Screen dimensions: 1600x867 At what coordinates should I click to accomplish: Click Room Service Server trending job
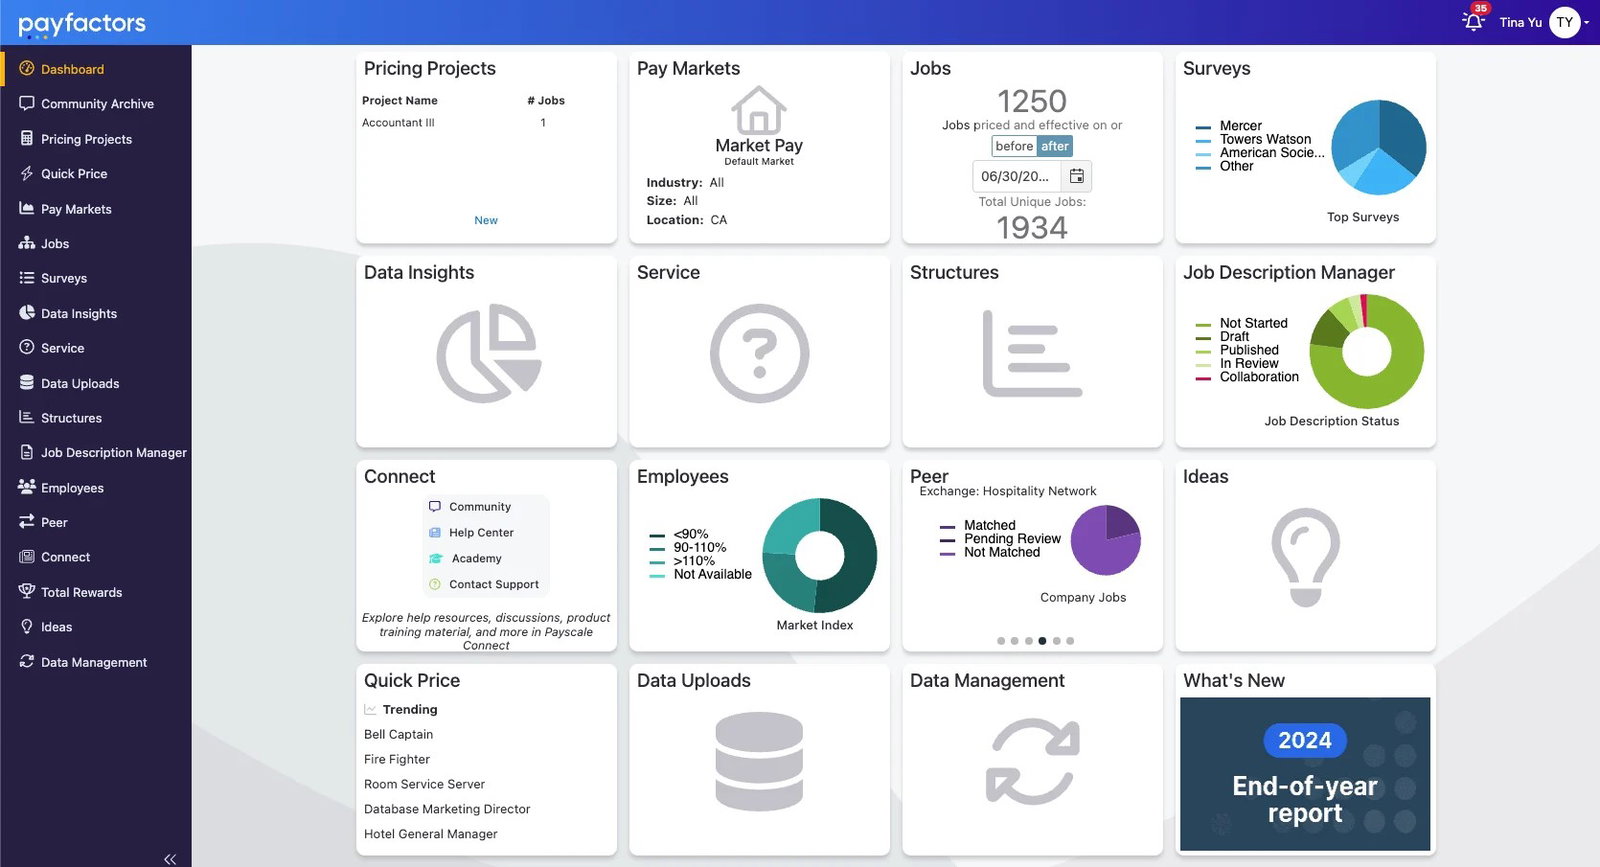(x=424, y=785)
